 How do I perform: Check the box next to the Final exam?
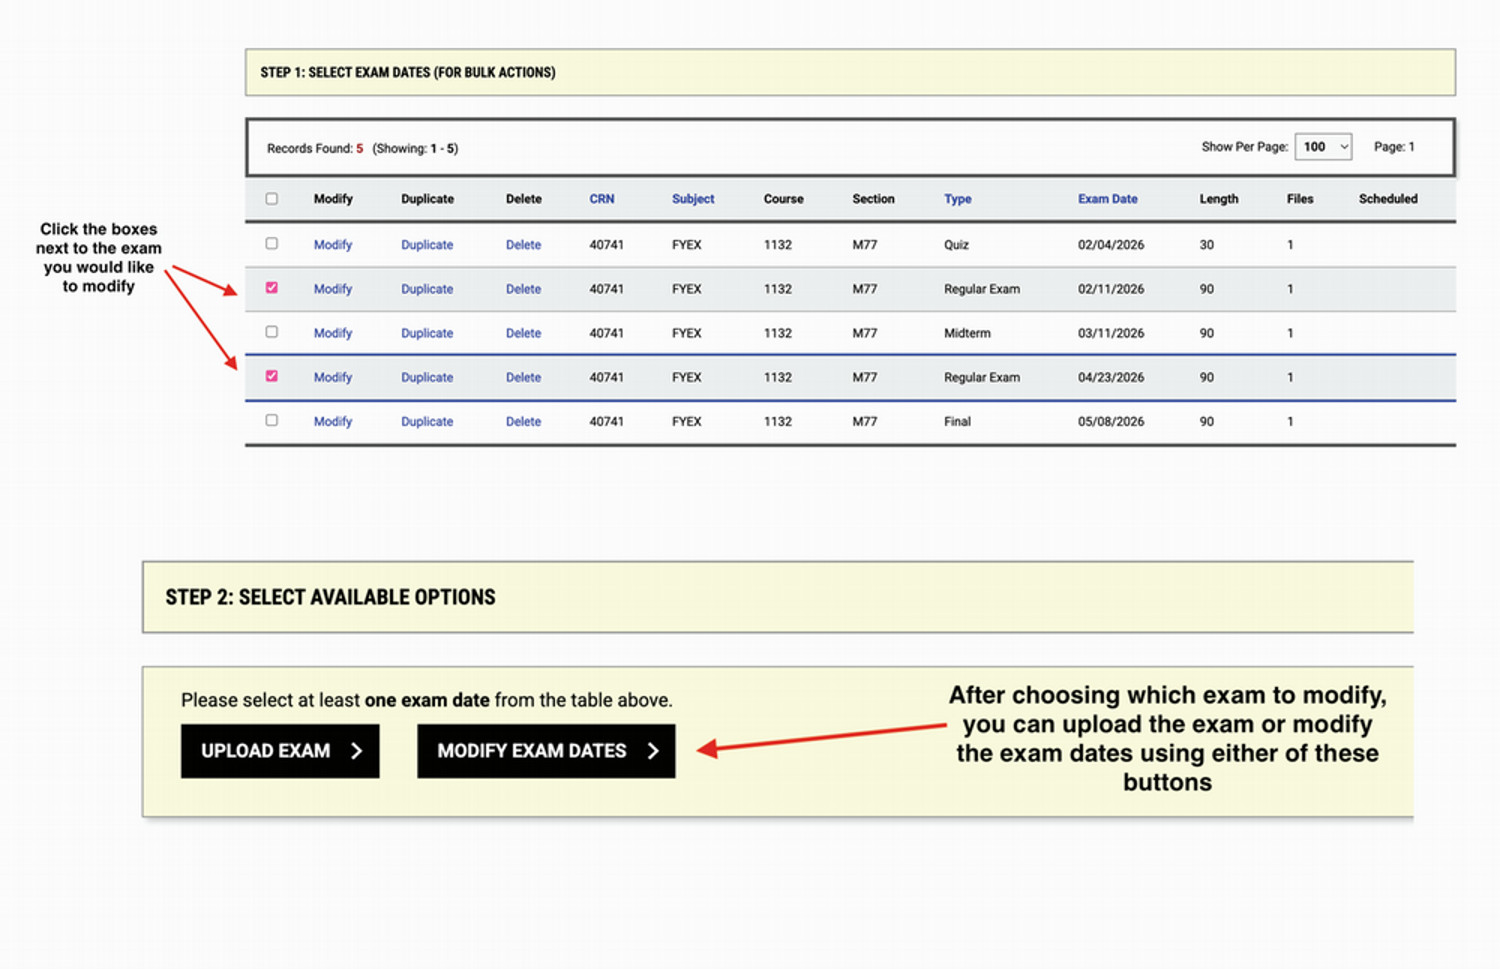[x=271, y=420]
